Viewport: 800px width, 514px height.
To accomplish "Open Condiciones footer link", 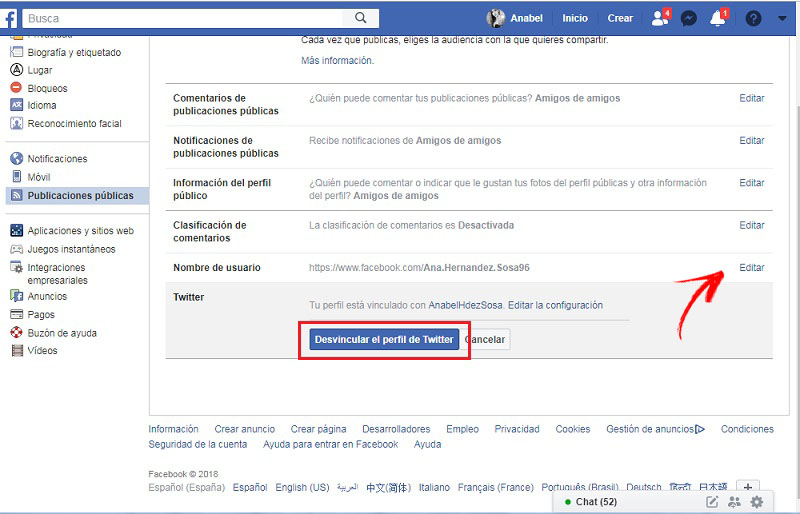I will point(747,429).
